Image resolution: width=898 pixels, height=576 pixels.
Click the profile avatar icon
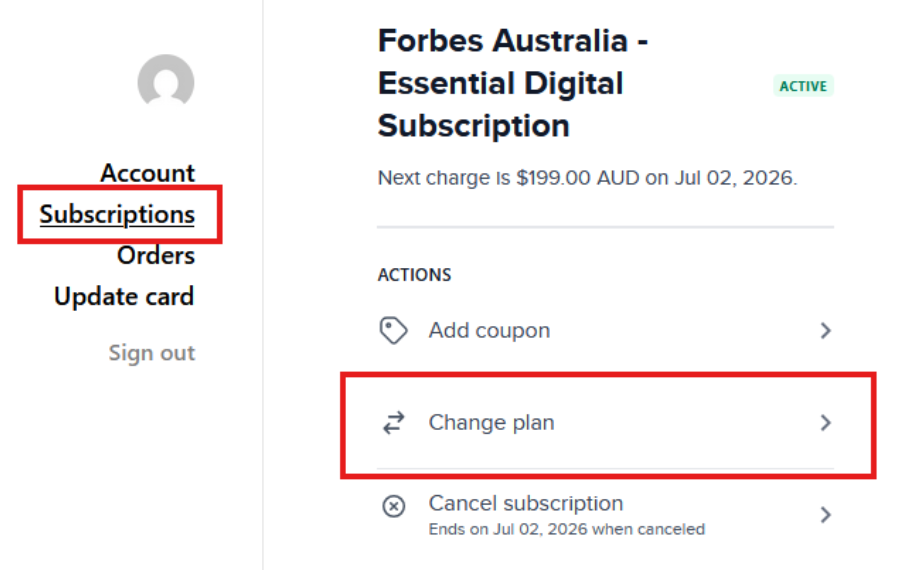click(165, 82)
